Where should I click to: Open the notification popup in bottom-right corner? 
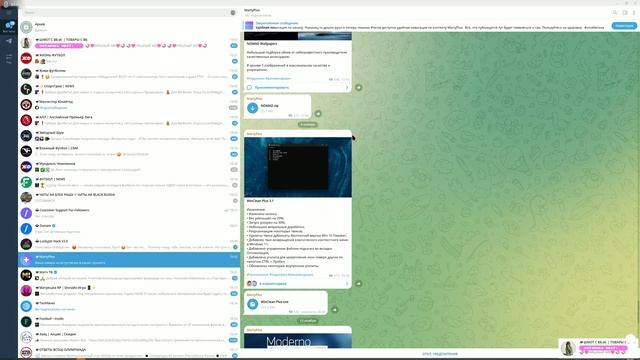[x=598, y=347]
